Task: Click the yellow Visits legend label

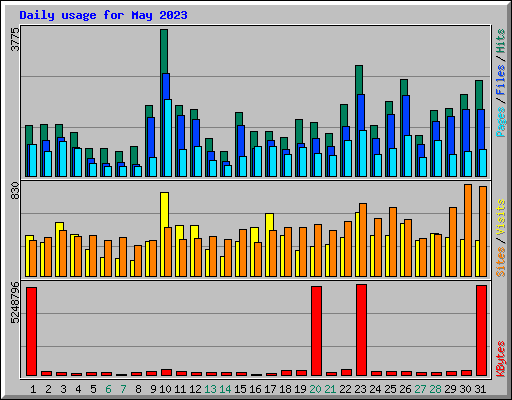Action: [x=501, y=218]
